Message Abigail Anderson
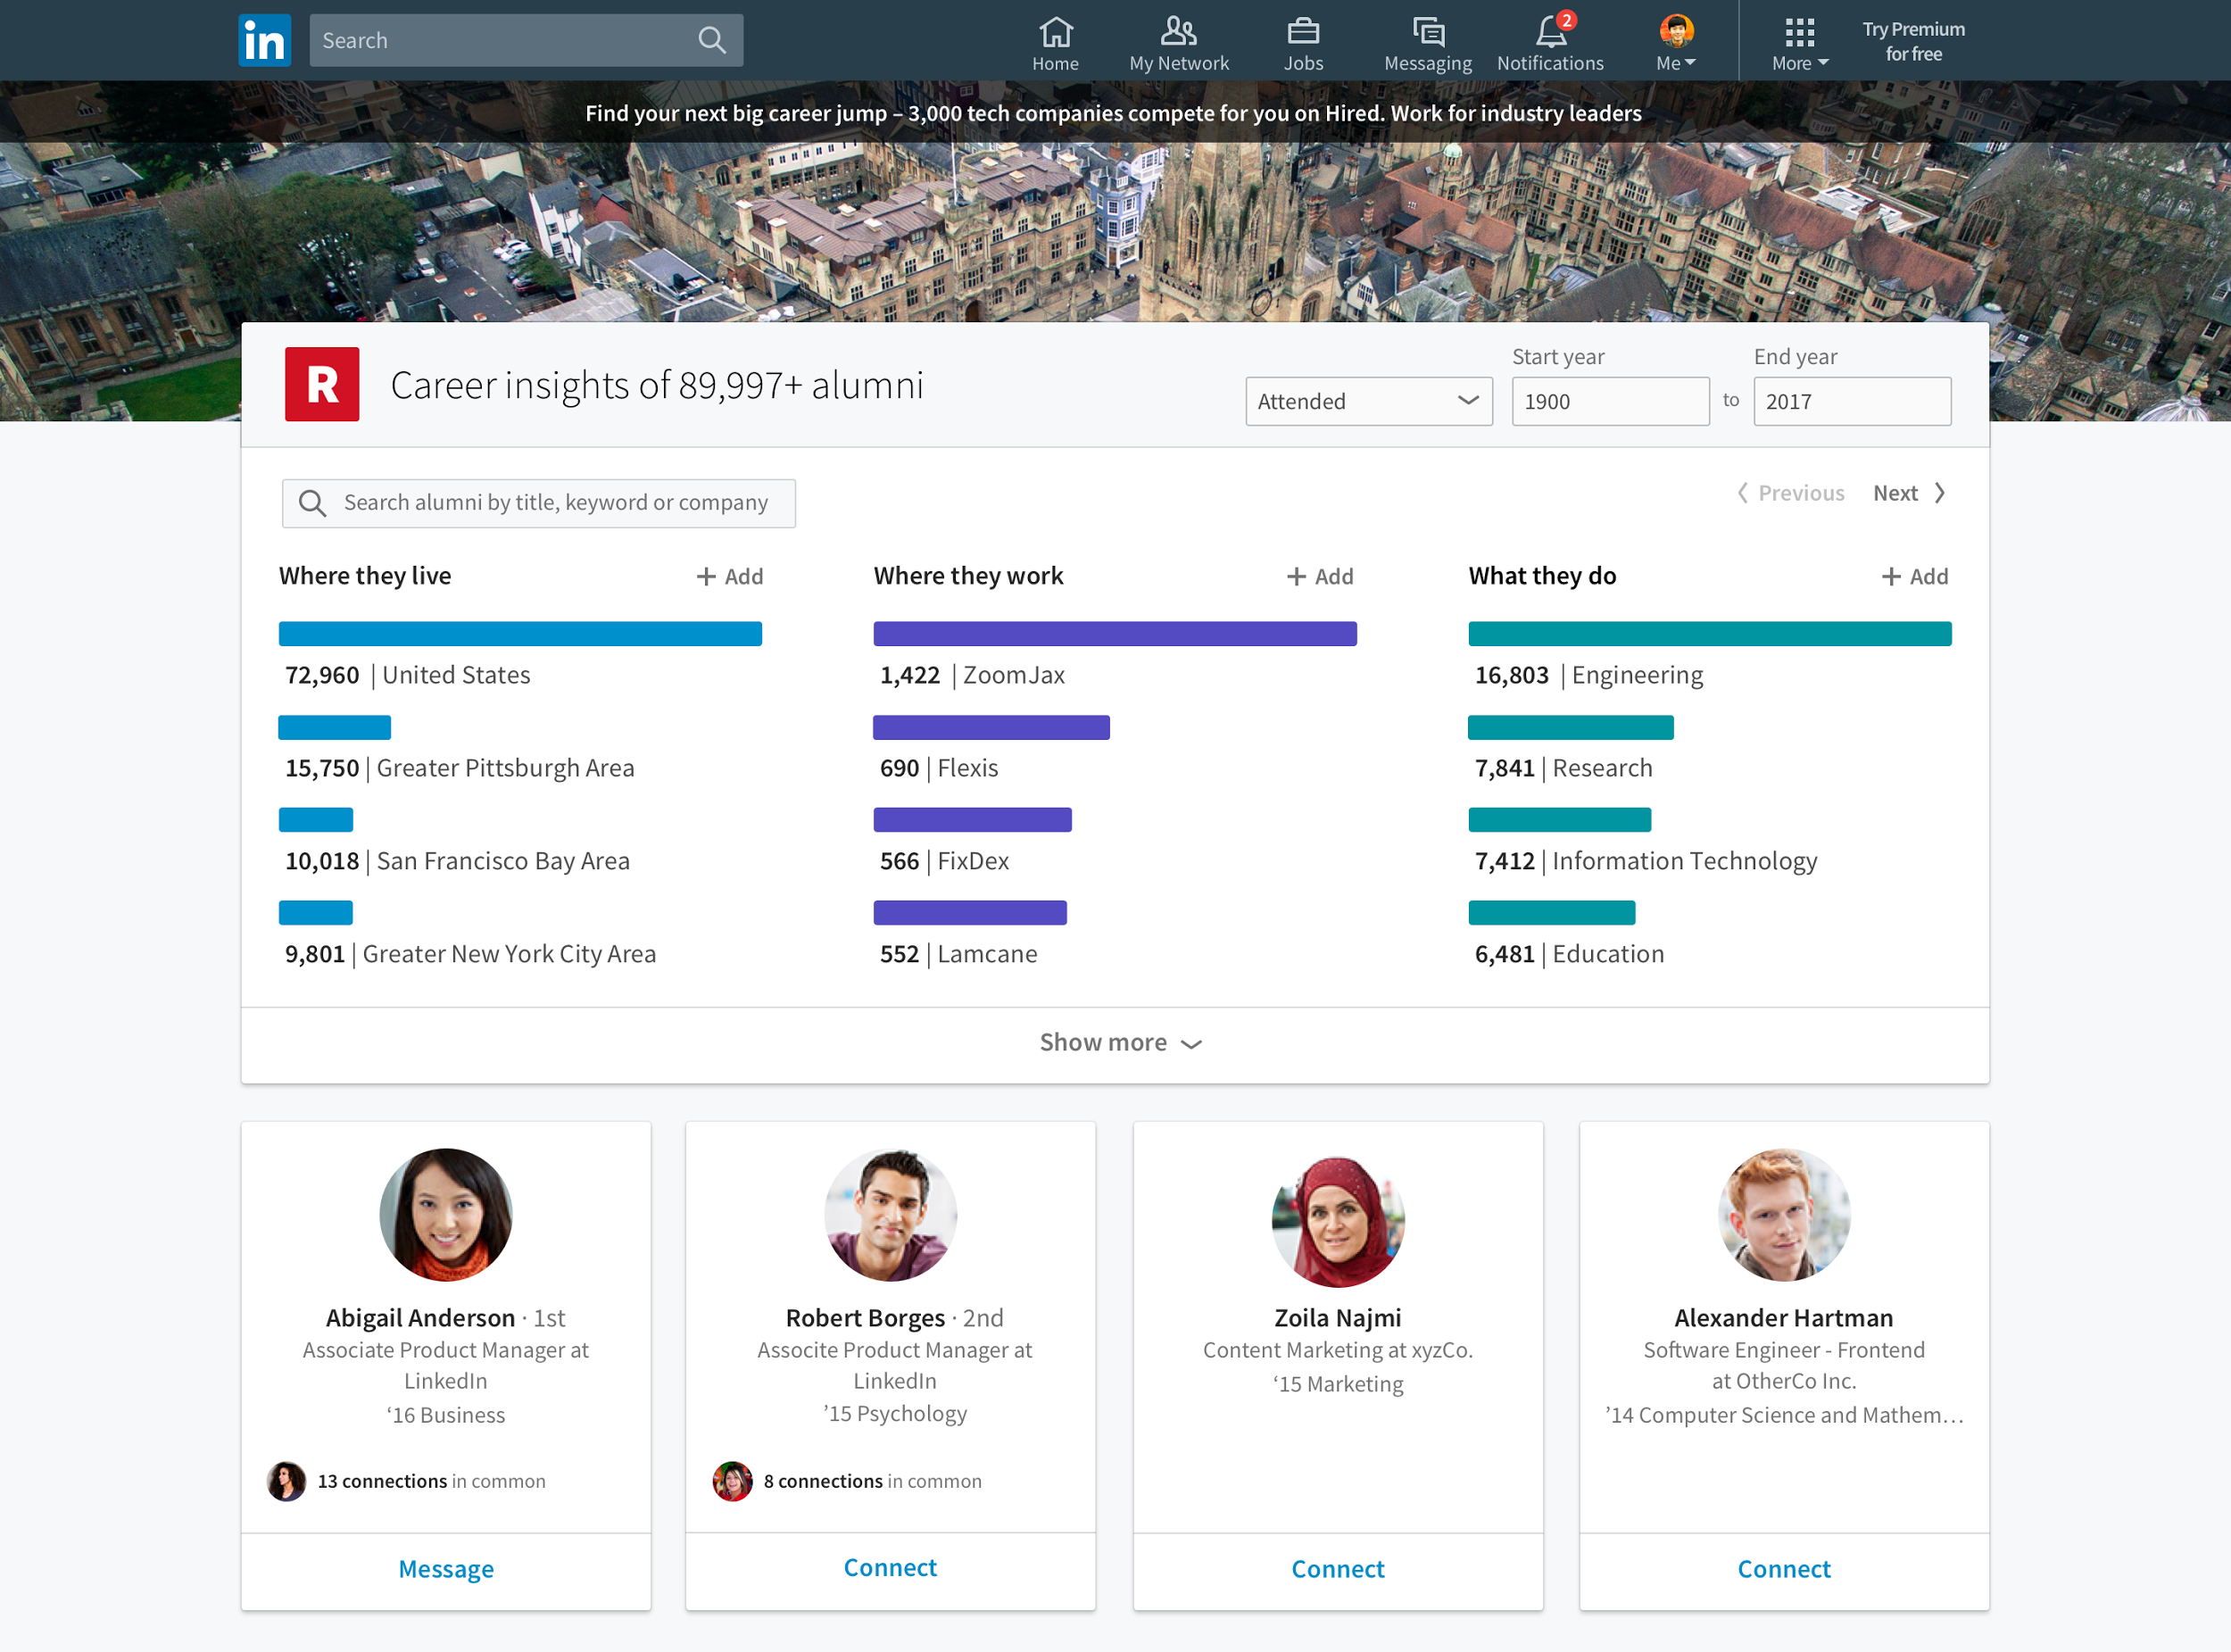Screen dimensions: 2231x1652 pyautogui.click(x=446, y=1569)
